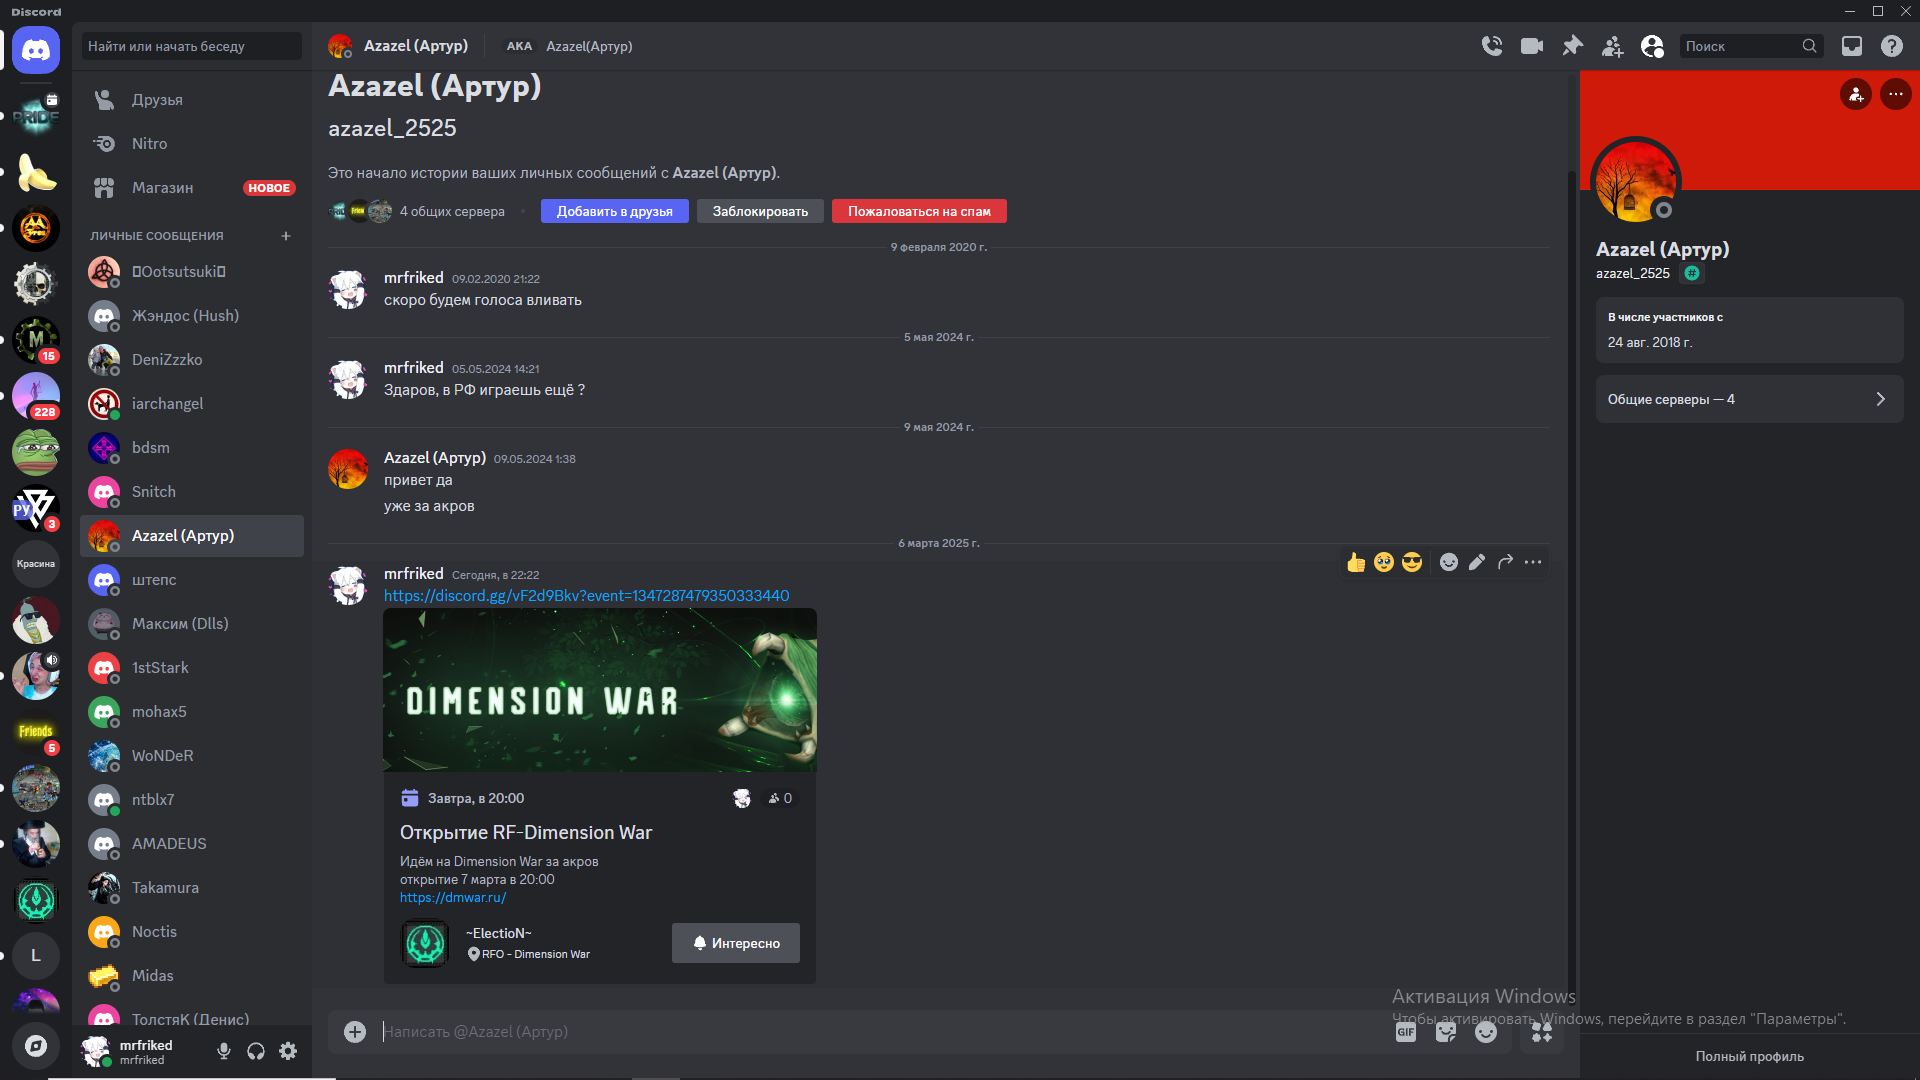Edit the latest message
The height and width of the screenshot is (1080, 1920).
tap(1477, 562)
